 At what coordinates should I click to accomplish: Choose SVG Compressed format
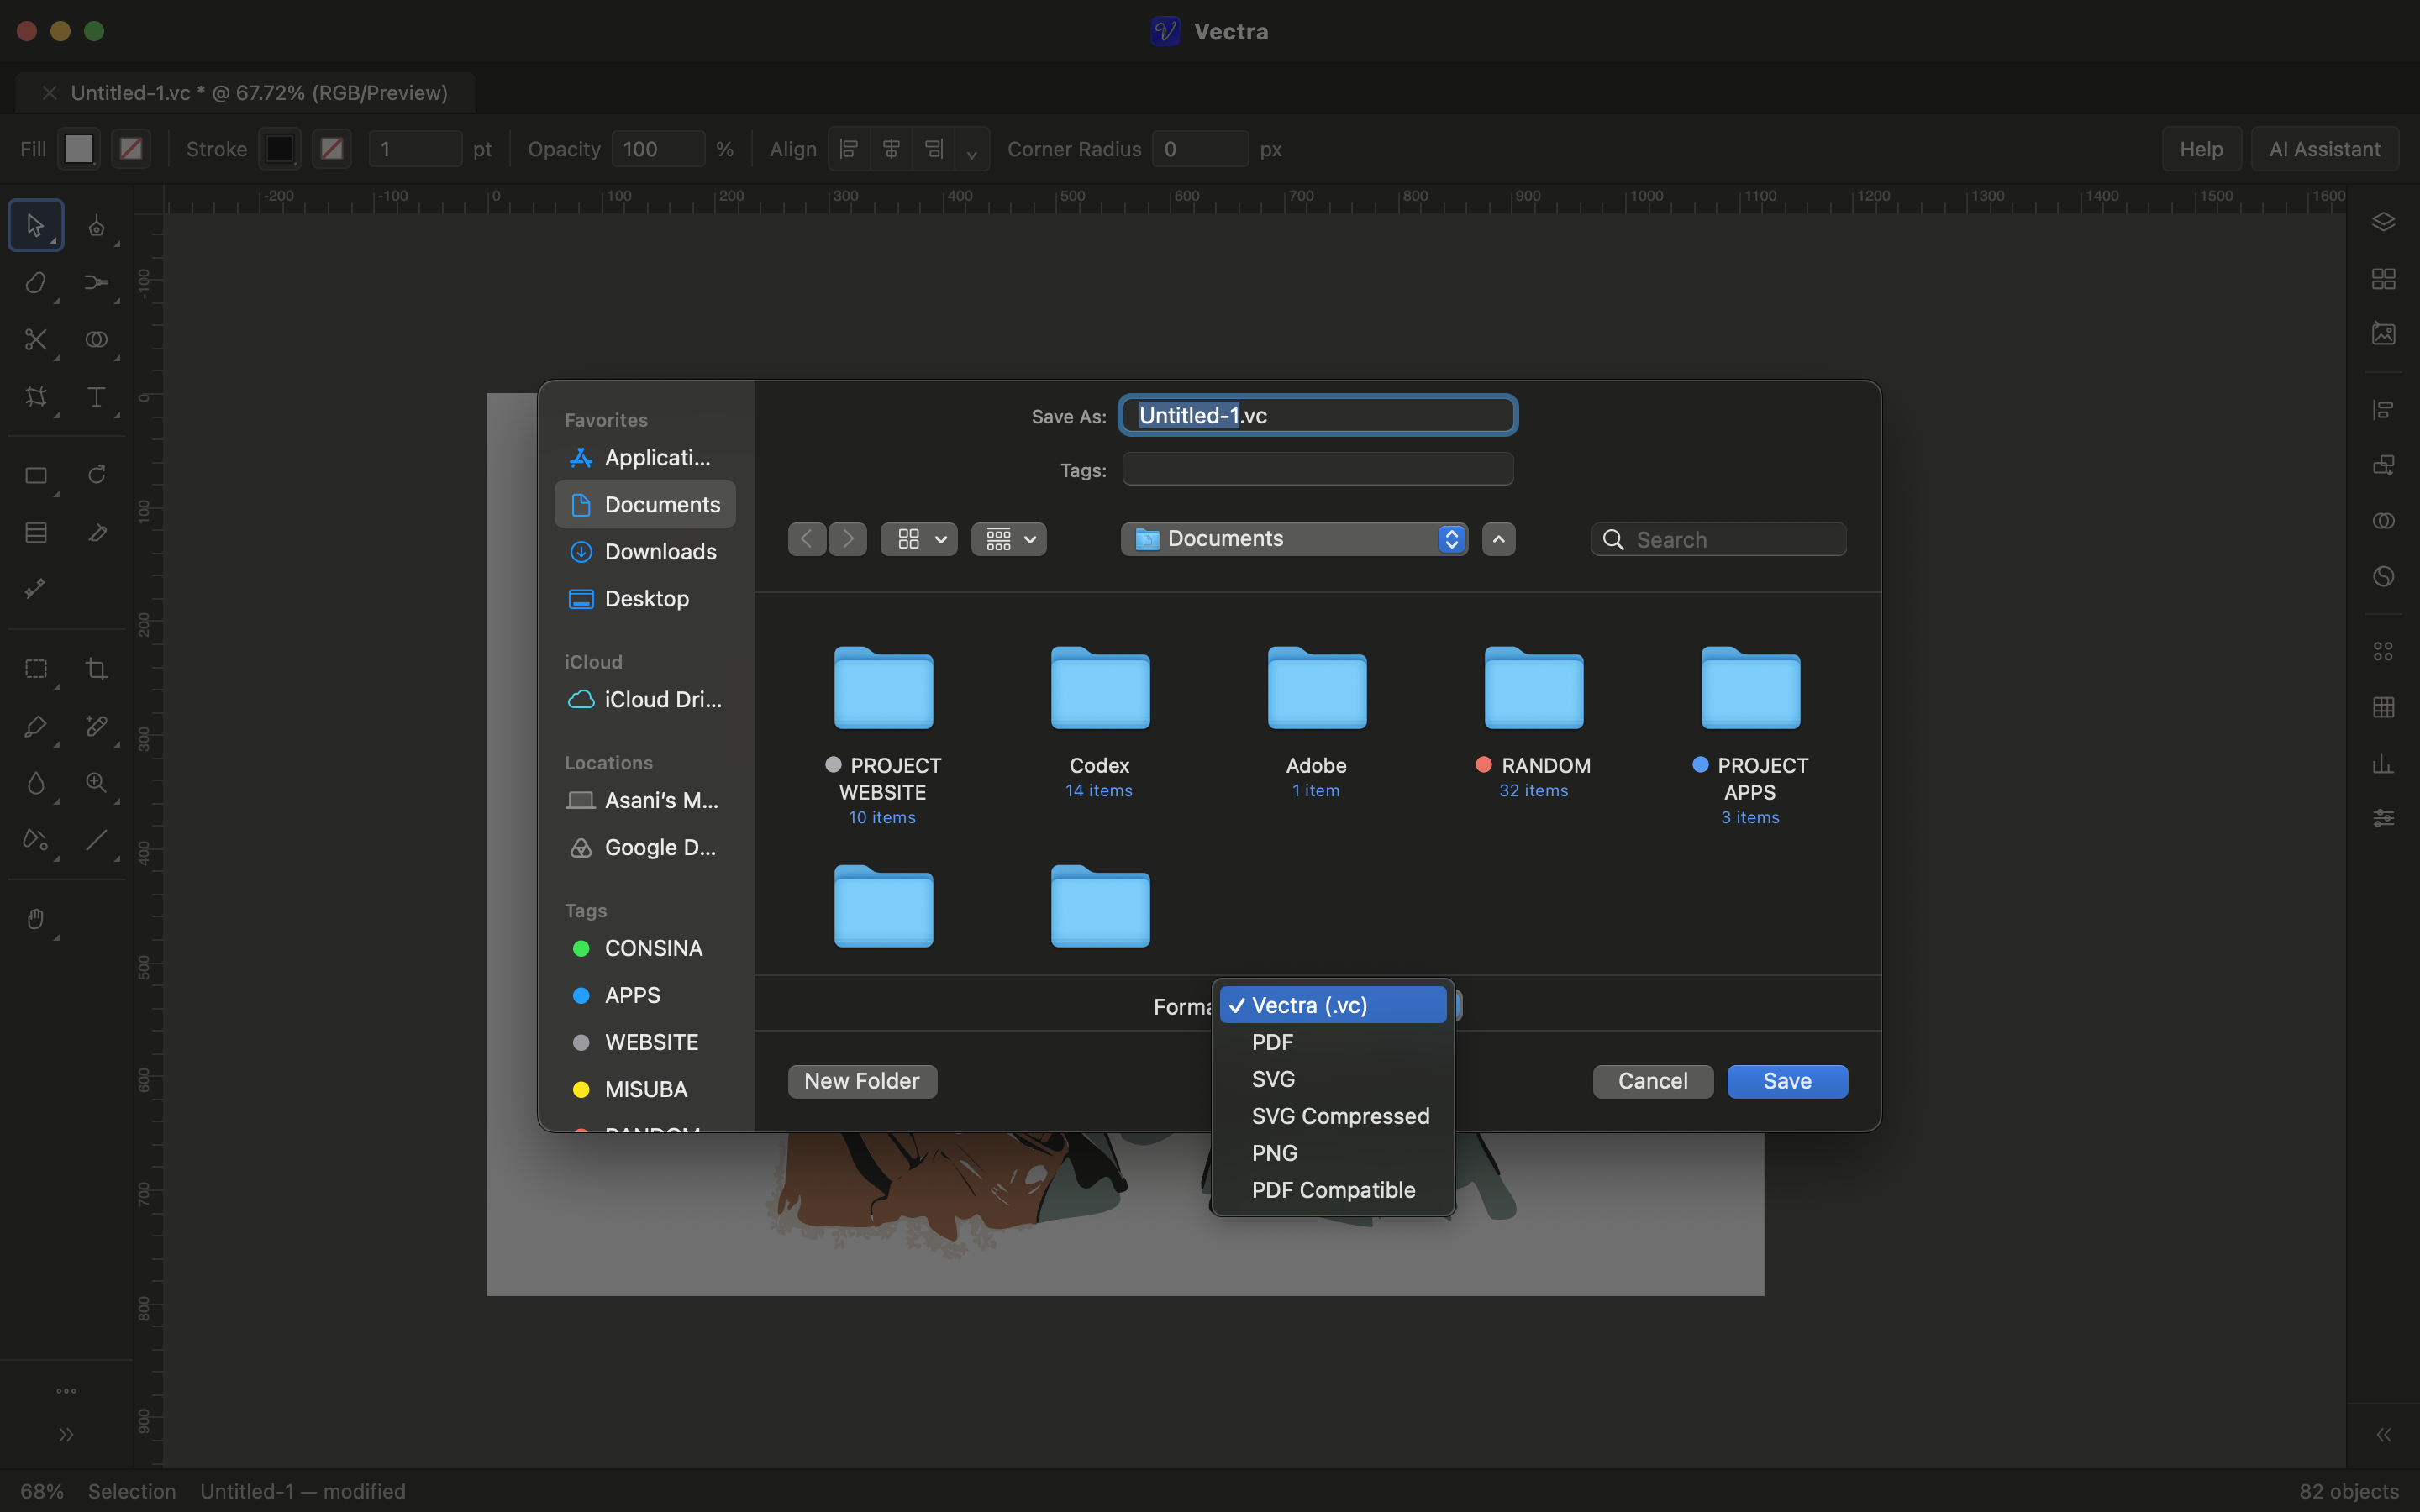(1333, 1116)
